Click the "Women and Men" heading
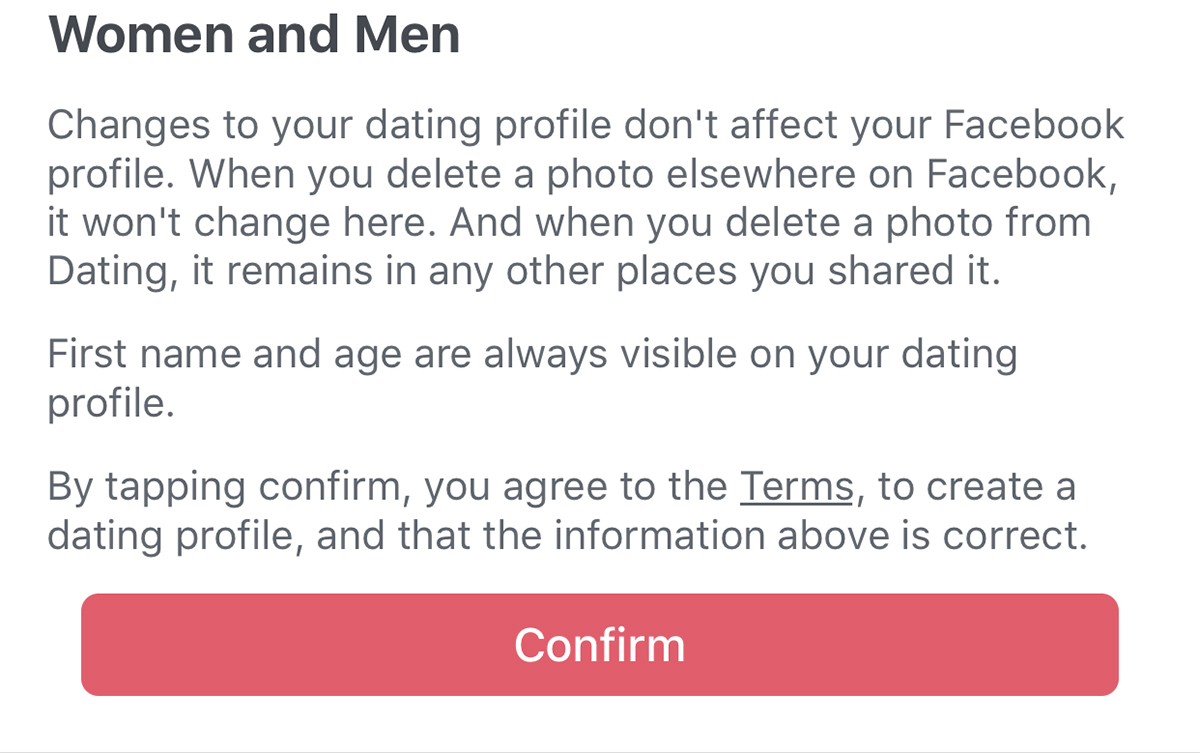This screenshot has height=753, width=1200. [254, 34]
